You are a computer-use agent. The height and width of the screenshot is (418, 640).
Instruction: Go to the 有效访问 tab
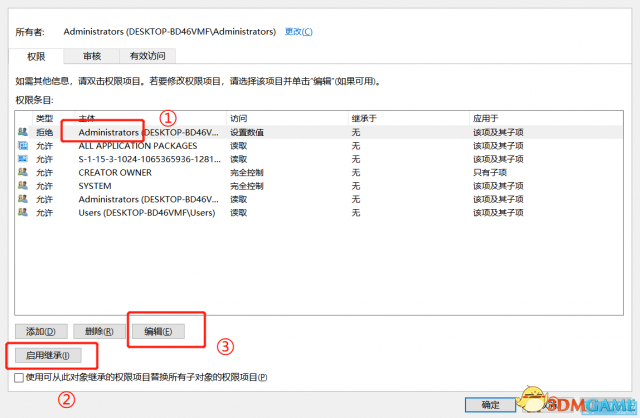tap(147, 57)
